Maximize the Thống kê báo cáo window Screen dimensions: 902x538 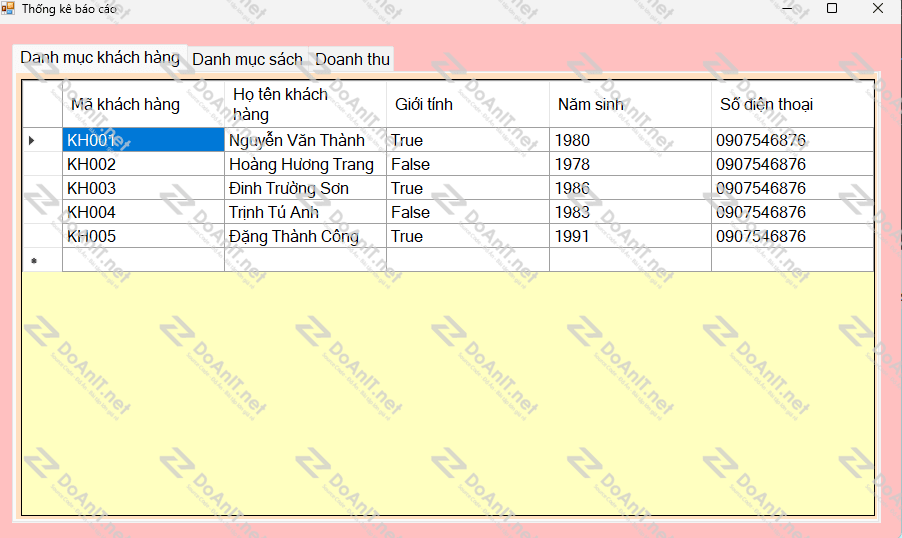click(x=832, y=8)
